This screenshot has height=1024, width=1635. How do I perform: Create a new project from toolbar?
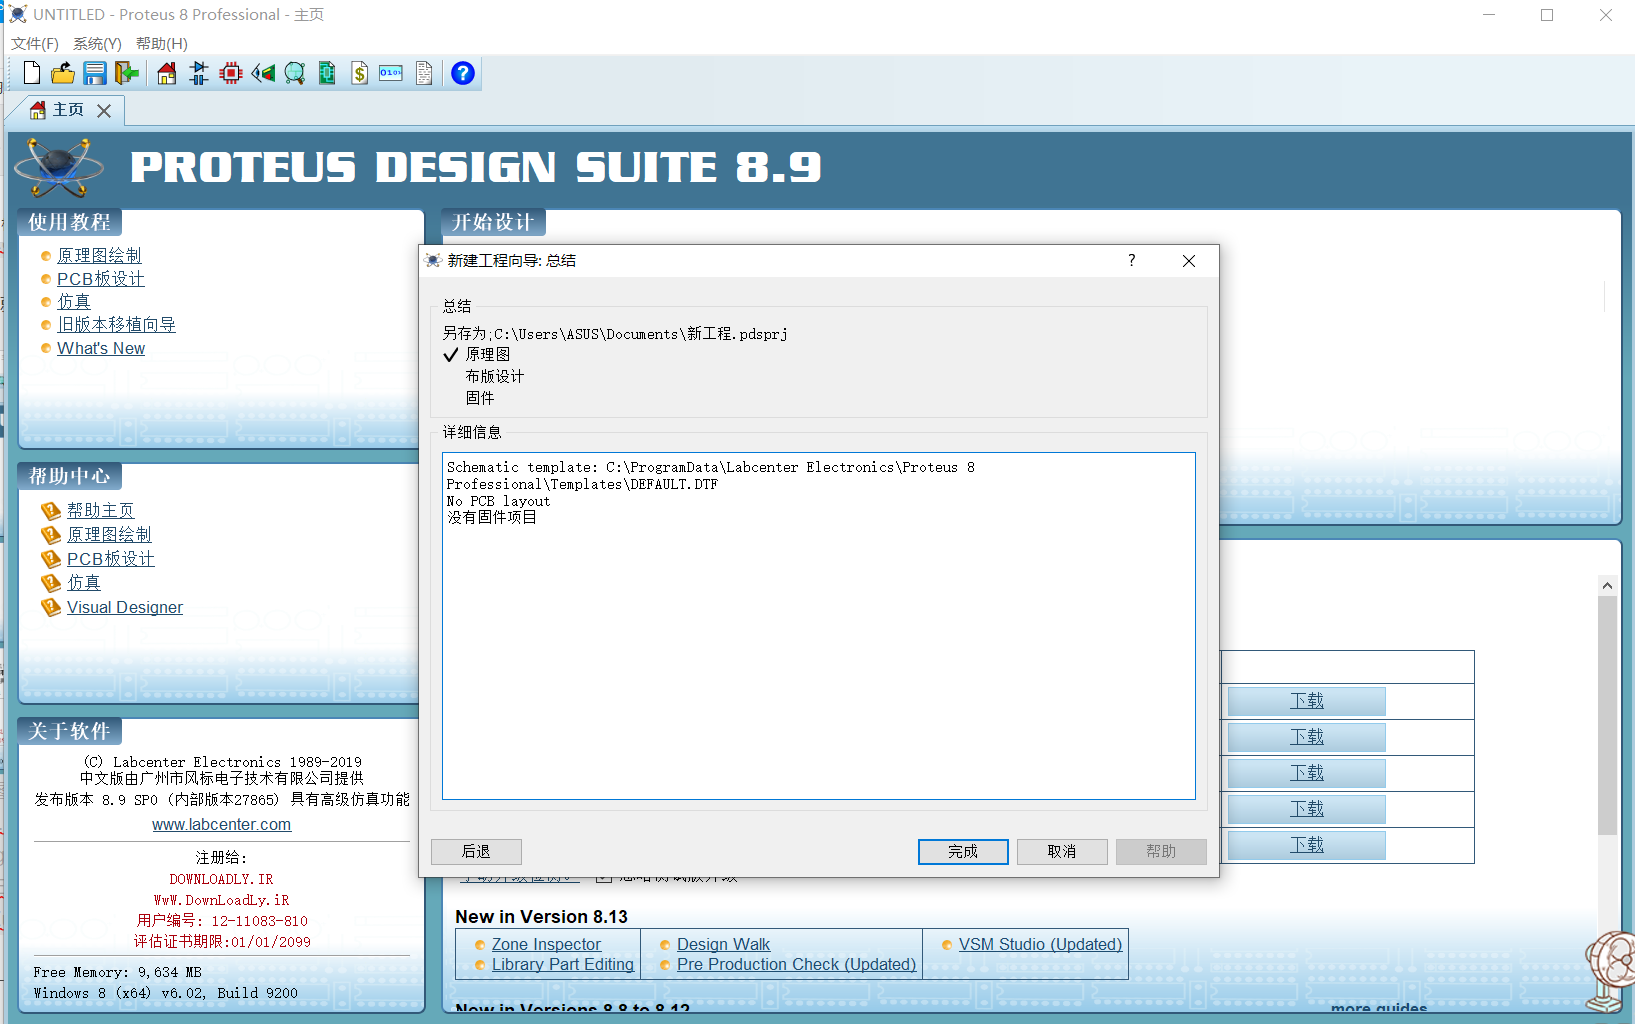pyautogui.click(x=31, y=73)
